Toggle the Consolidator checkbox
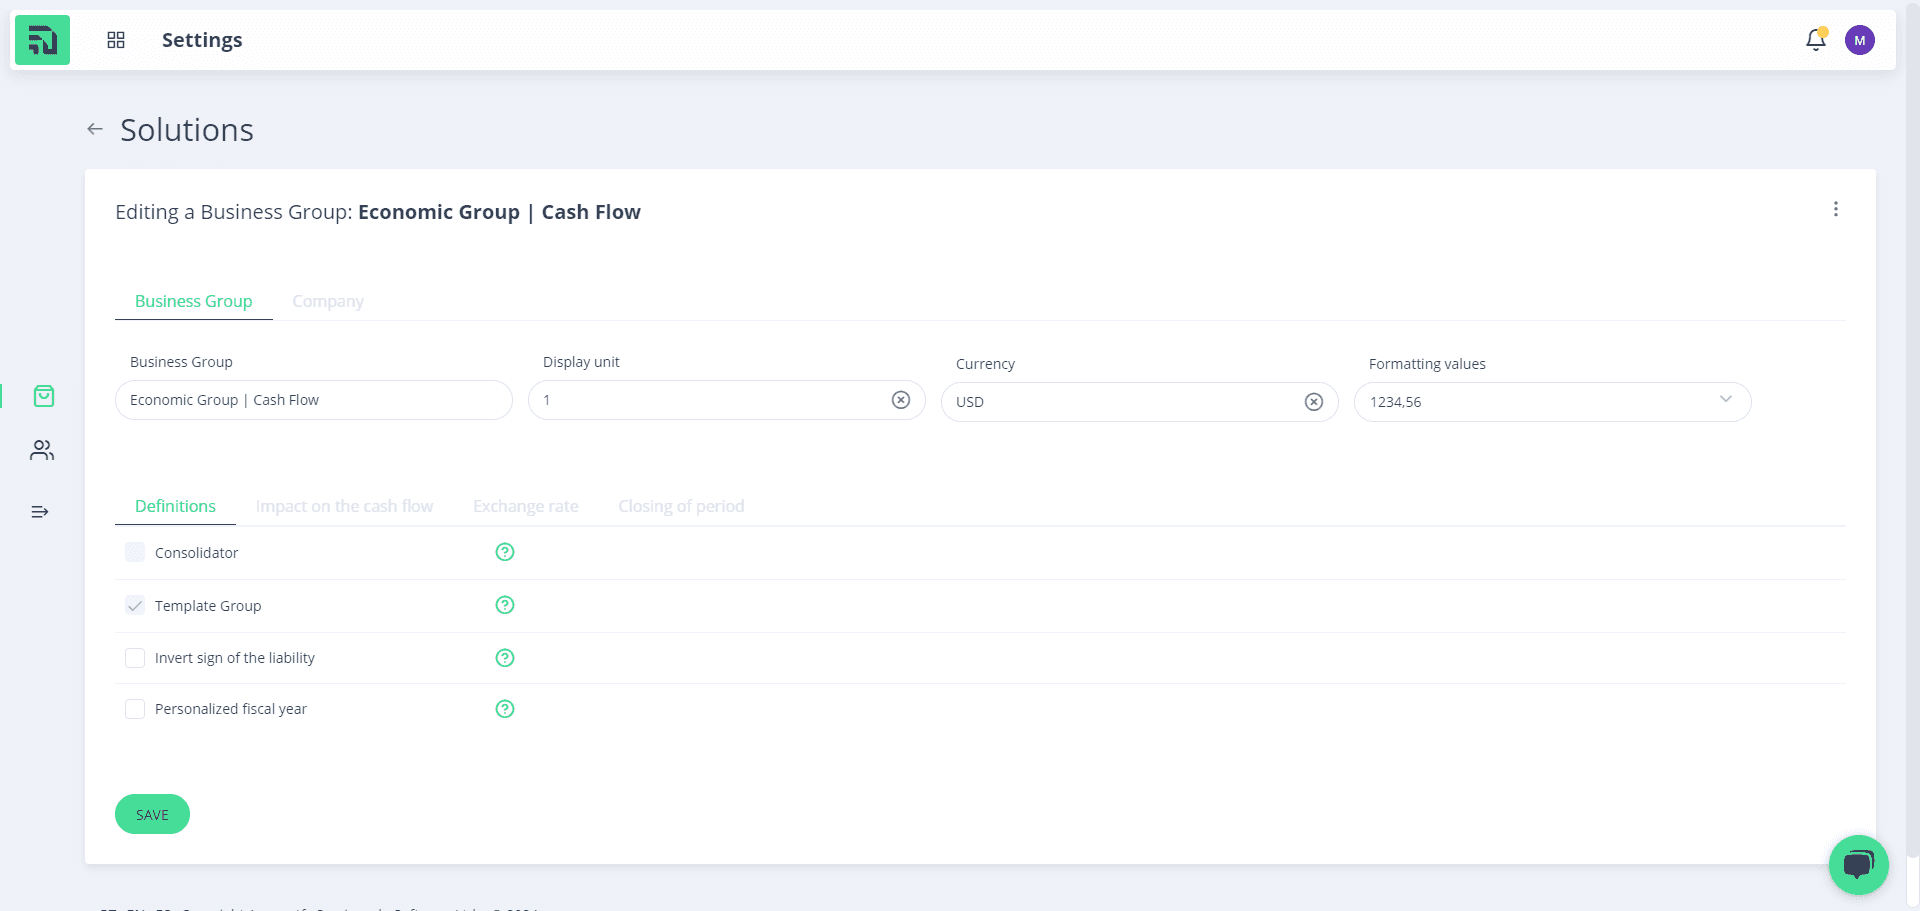 (x=135, y=552)
